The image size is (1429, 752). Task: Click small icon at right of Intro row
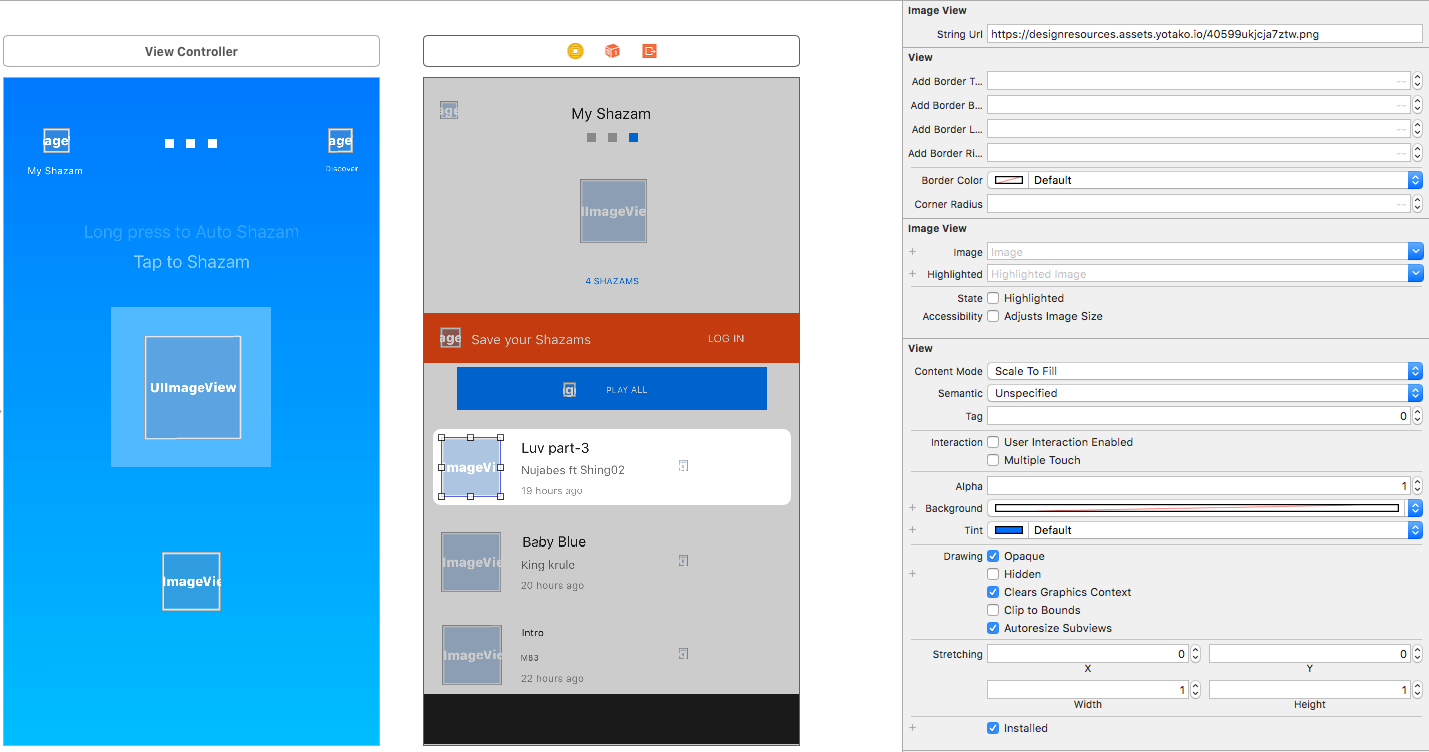point(683,654)
